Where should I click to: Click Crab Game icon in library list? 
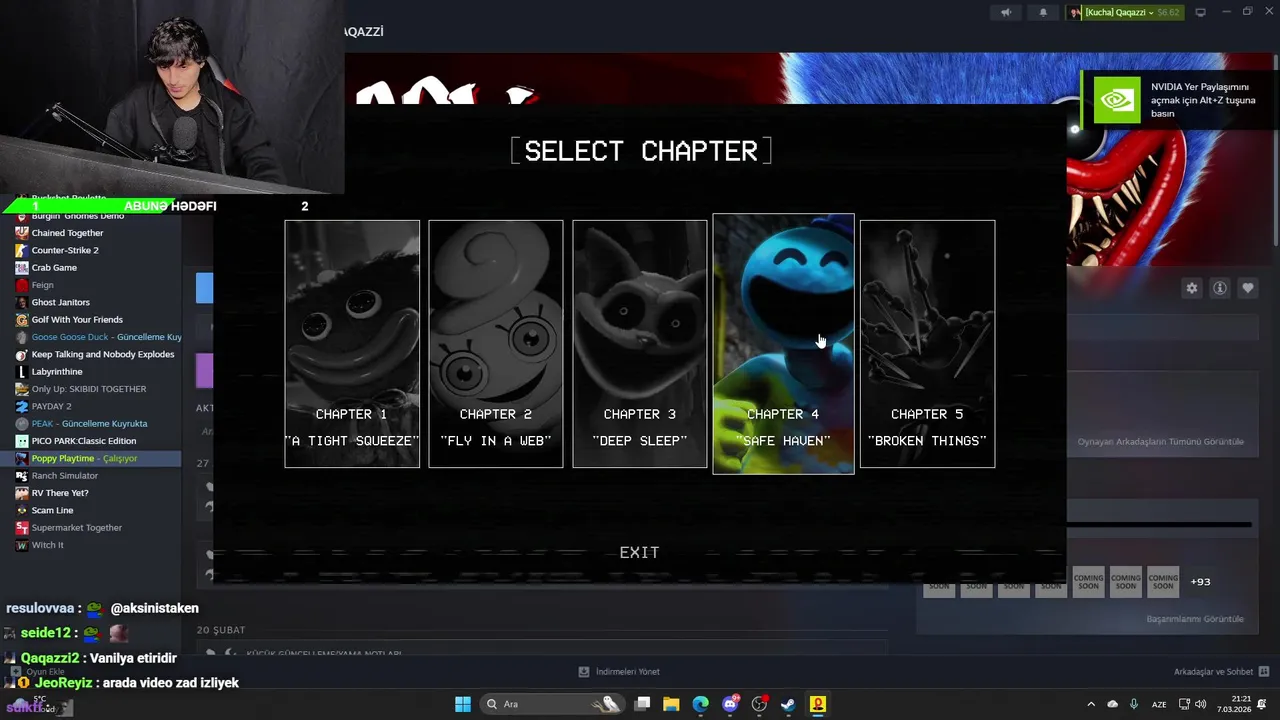pyautogui.click(x=22, y=268)
